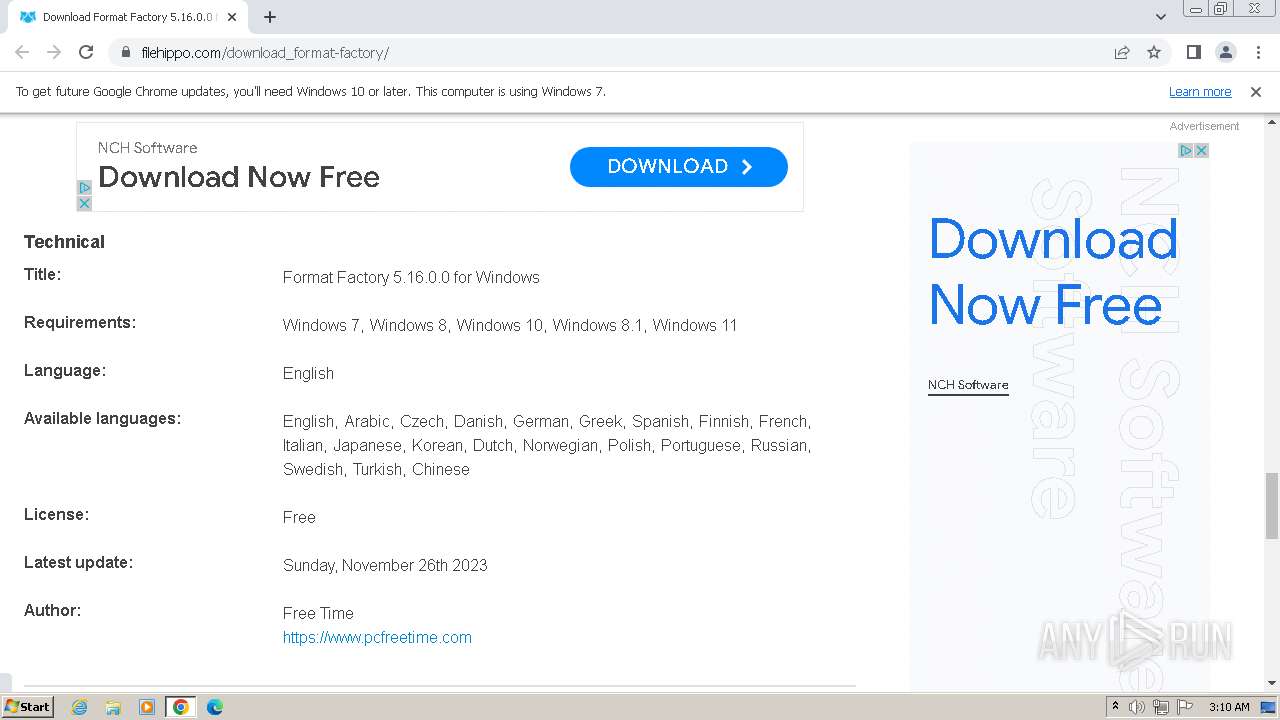Image resolution: width=1280 pixels, height=720 pixels.
Task: Click sidebar Download Now Free headline
Action: [1053, 271]
